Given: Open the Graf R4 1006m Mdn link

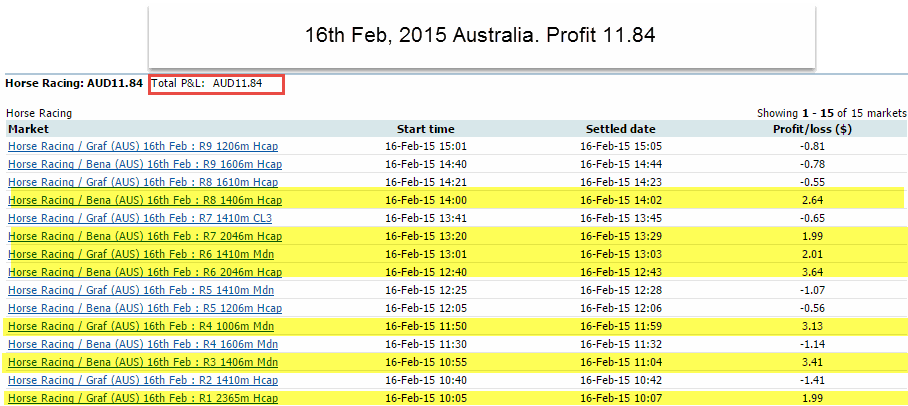Looking at the screenshot, I should point(141,326).
